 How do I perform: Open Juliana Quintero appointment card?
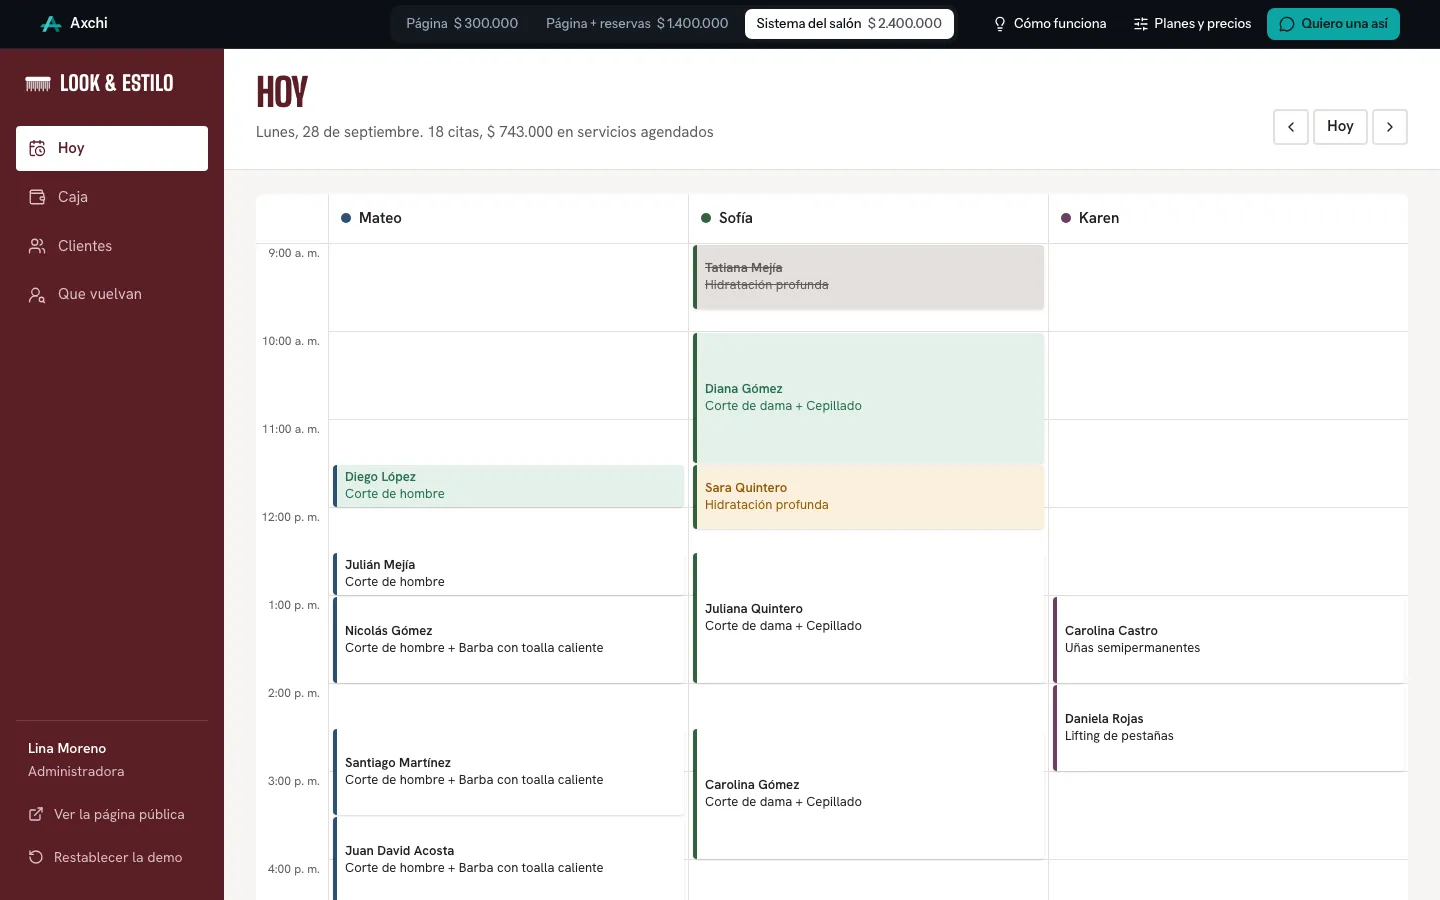(869, 618)
